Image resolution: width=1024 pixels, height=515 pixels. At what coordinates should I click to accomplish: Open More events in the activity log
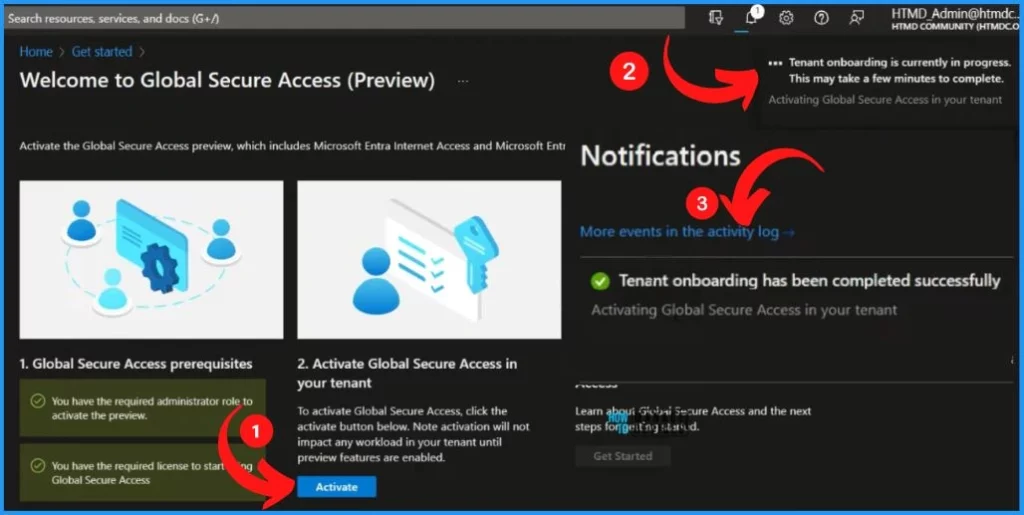point(687,231)
